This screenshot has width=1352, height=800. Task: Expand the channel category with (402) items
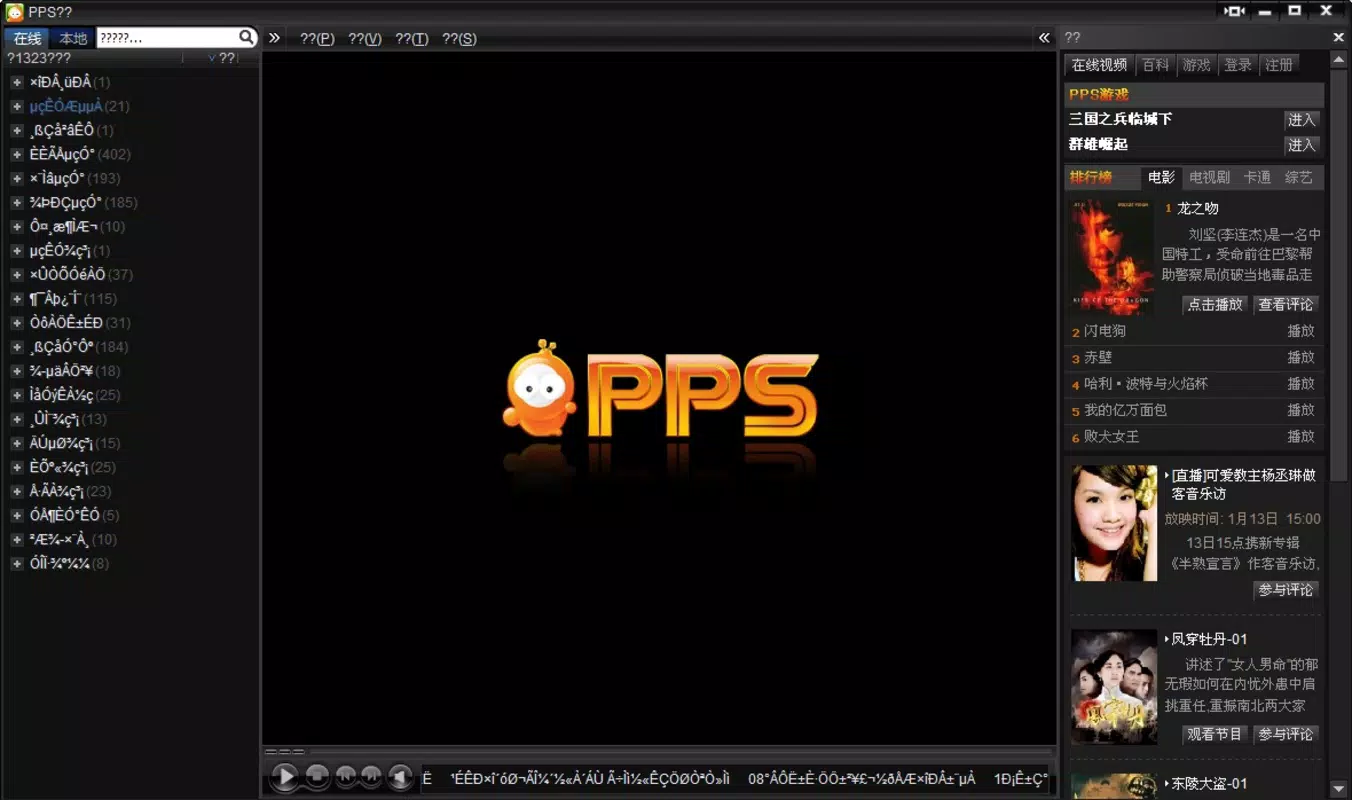click(x=17, y=154)
